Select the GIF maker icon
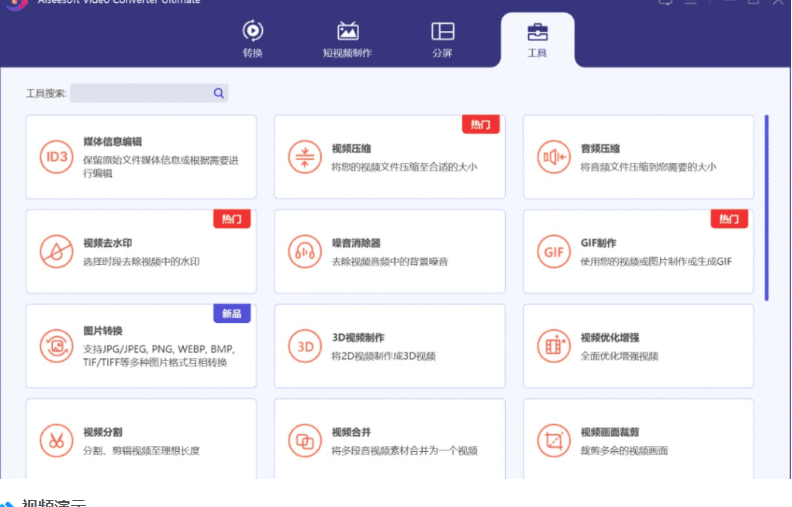792x507 pixels. 552,250
